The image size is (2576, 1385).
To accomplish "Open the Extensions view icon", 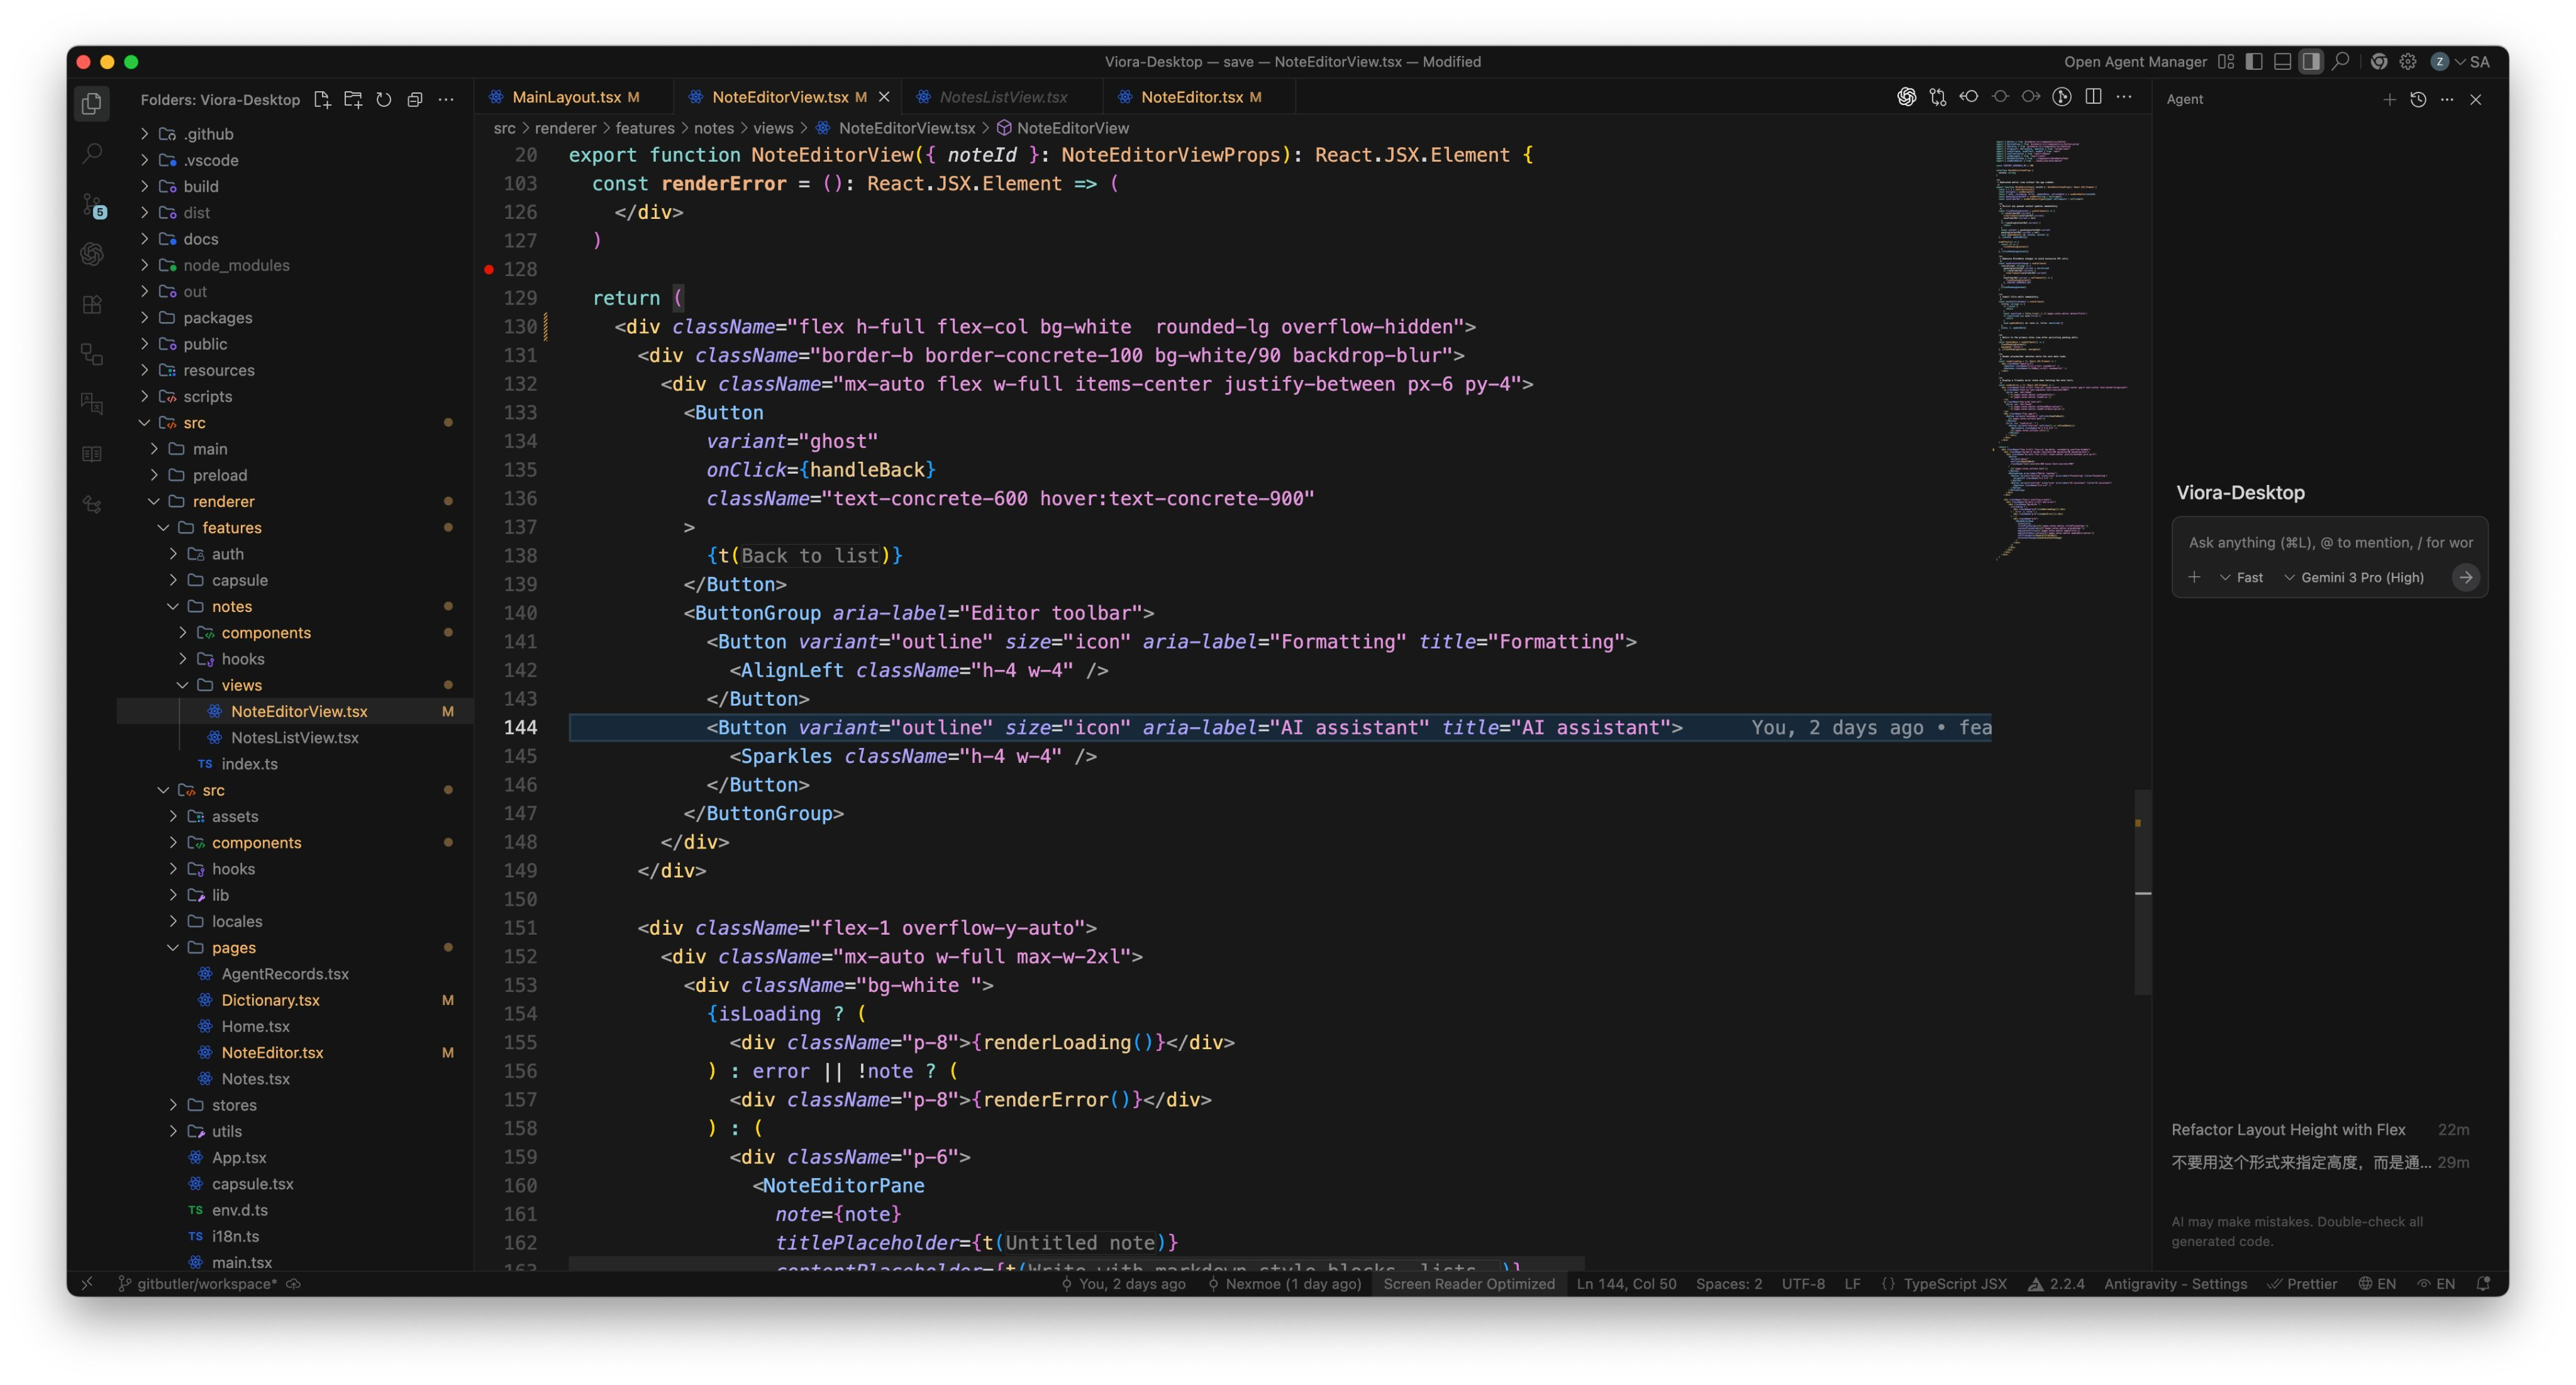I will 92,304.
